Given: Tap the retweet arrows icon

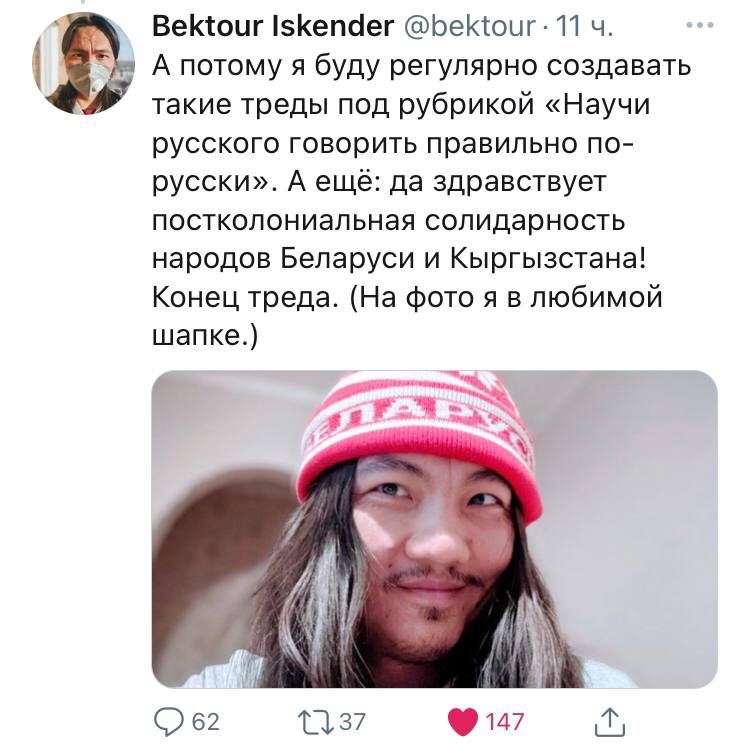Looking at the screenshot, I should (316, 722).
